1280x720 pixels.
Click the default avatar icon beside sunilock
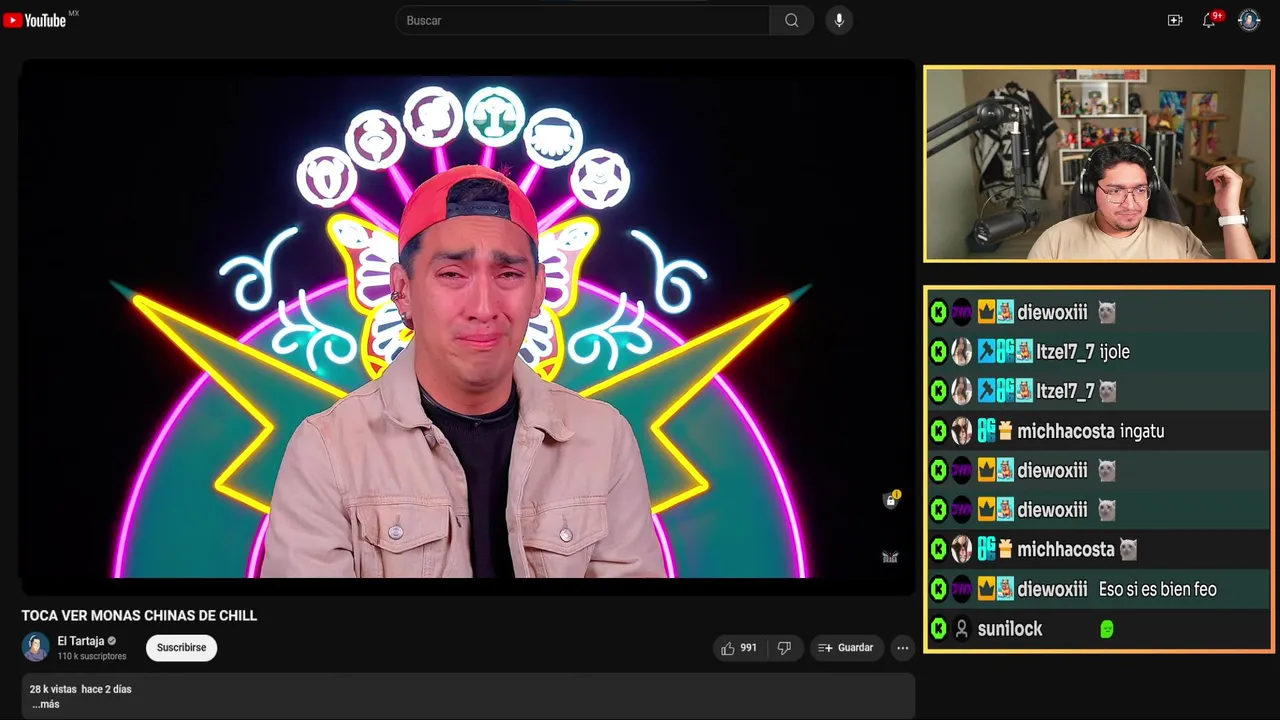tap(962, 629)
